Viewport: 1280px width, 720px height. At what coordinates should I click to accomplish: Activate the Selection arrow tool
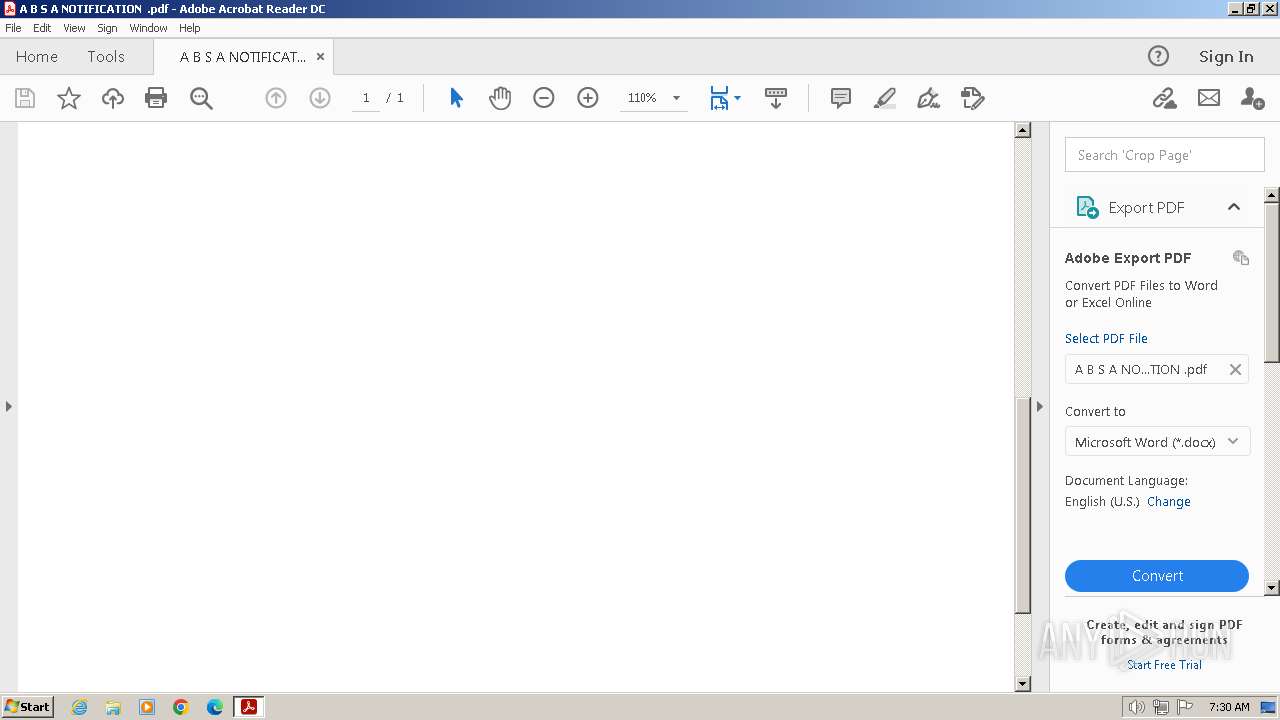point(456,98)
